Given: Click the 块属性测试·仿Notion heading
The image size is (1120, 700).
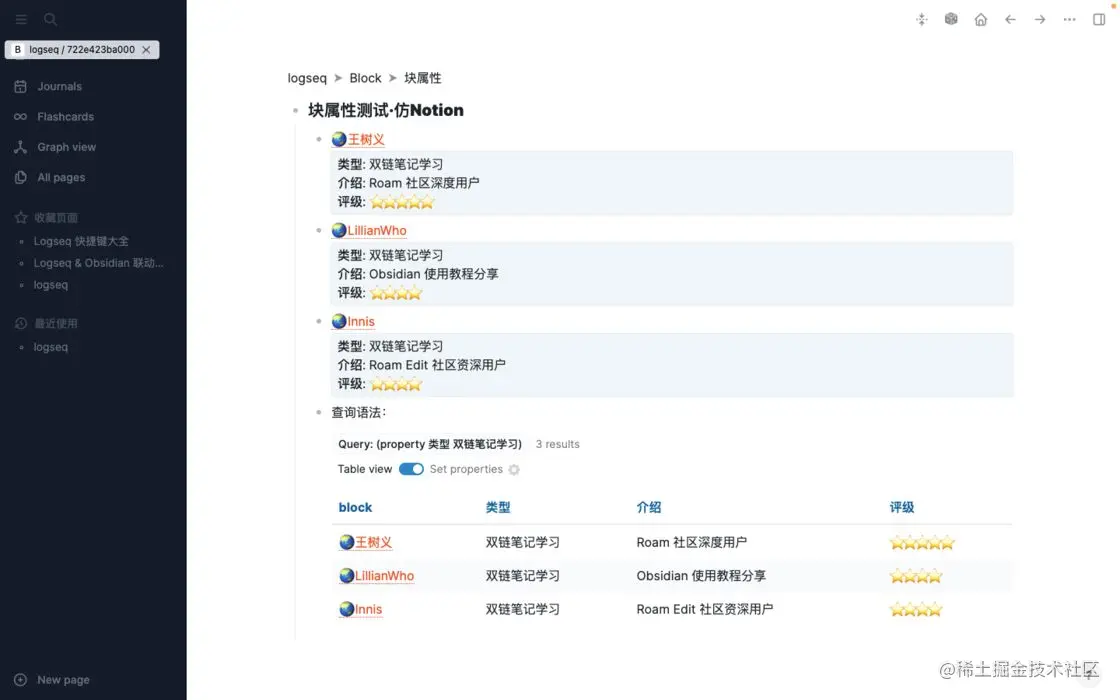Looking at the screenshot, I should click(386, 111).
